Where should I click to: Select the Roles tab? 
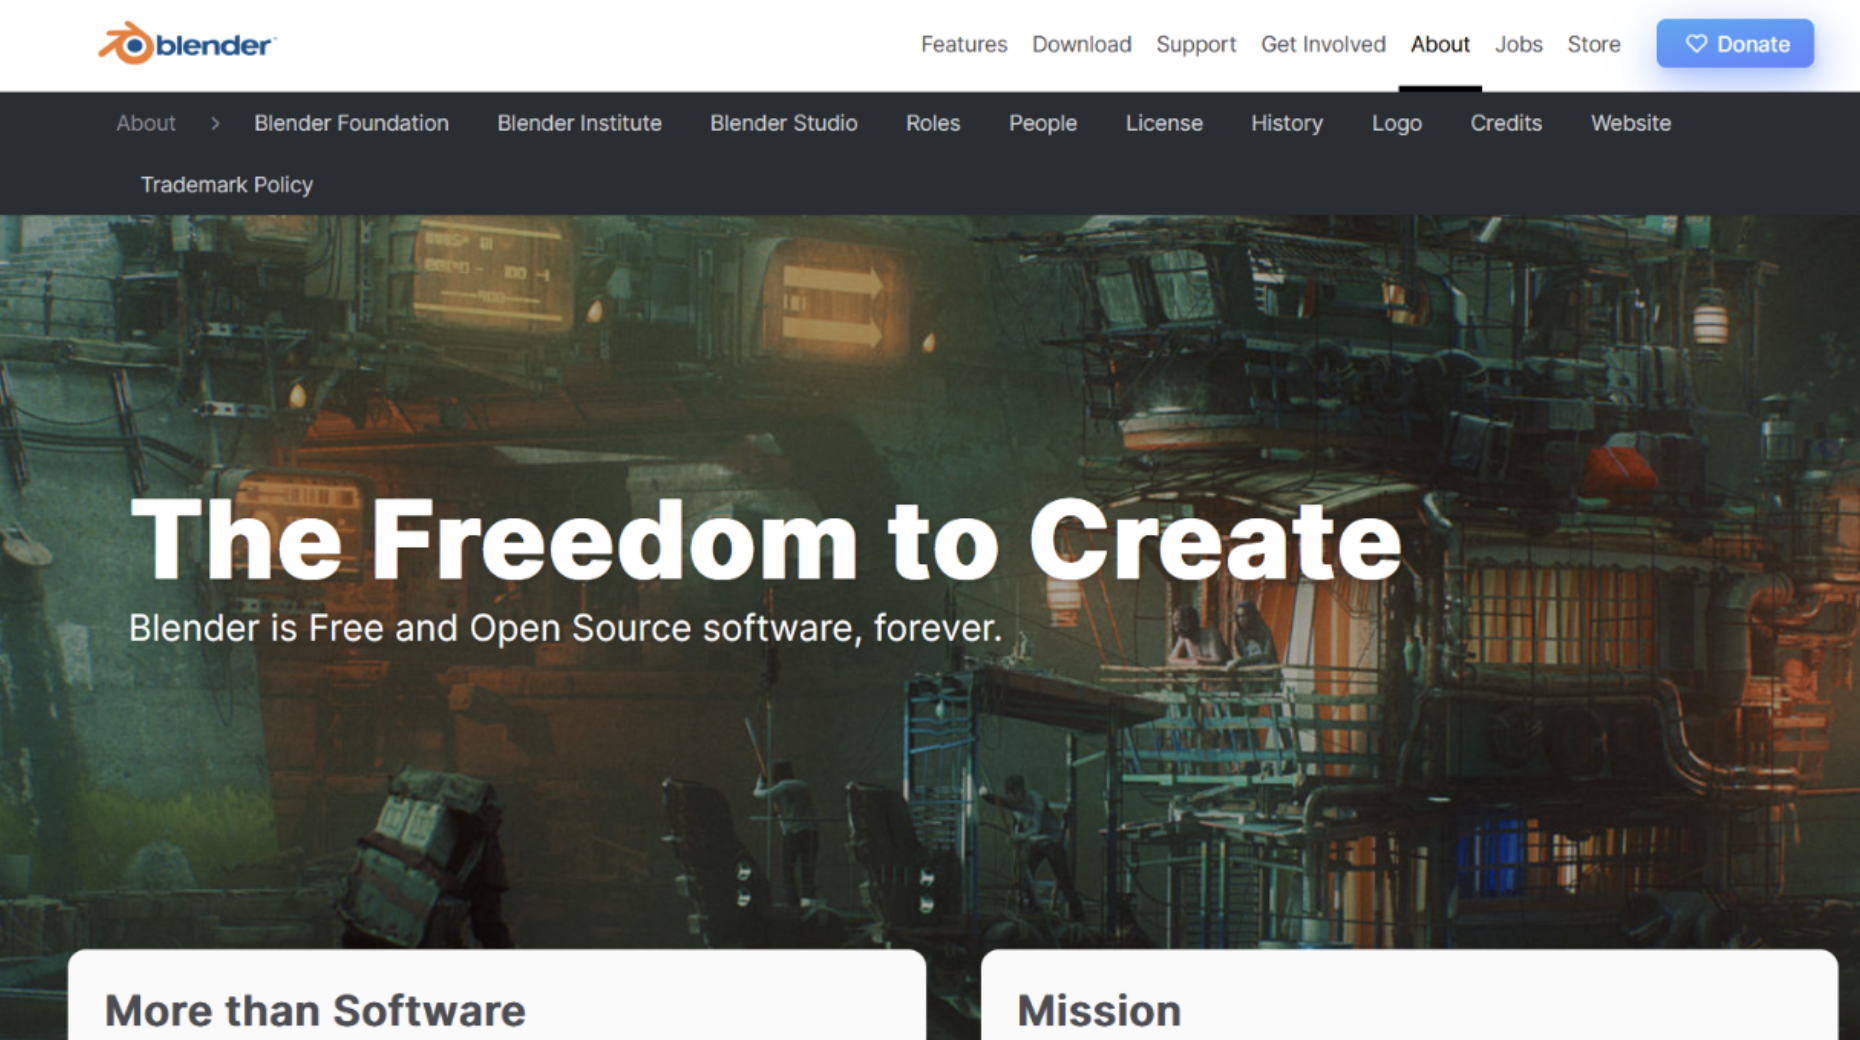point(933,123)
